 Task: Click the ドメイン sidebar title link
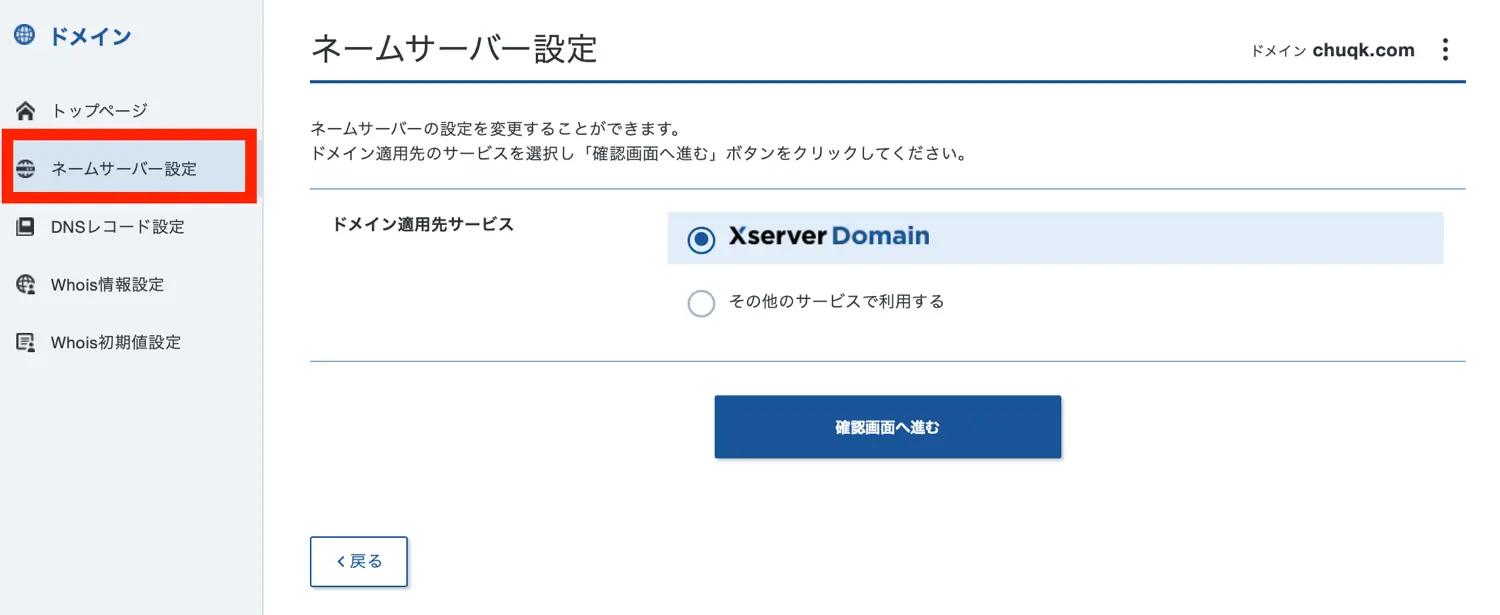coord(90,37)
